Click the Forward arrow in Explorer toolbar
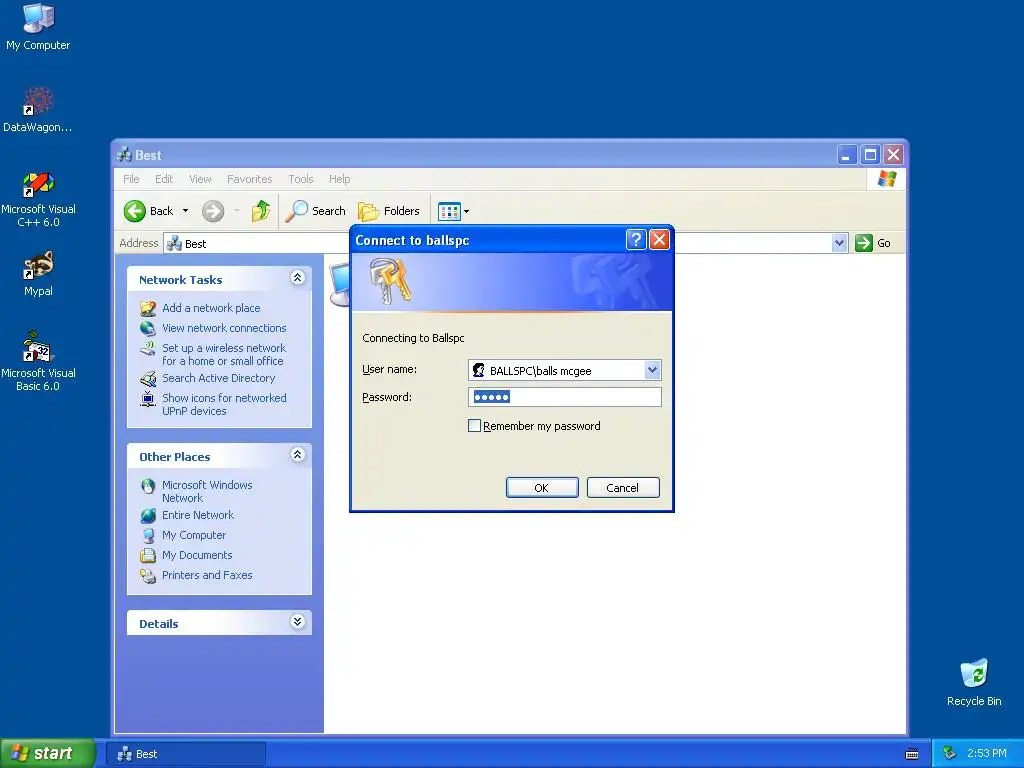 tap(213, 211)
